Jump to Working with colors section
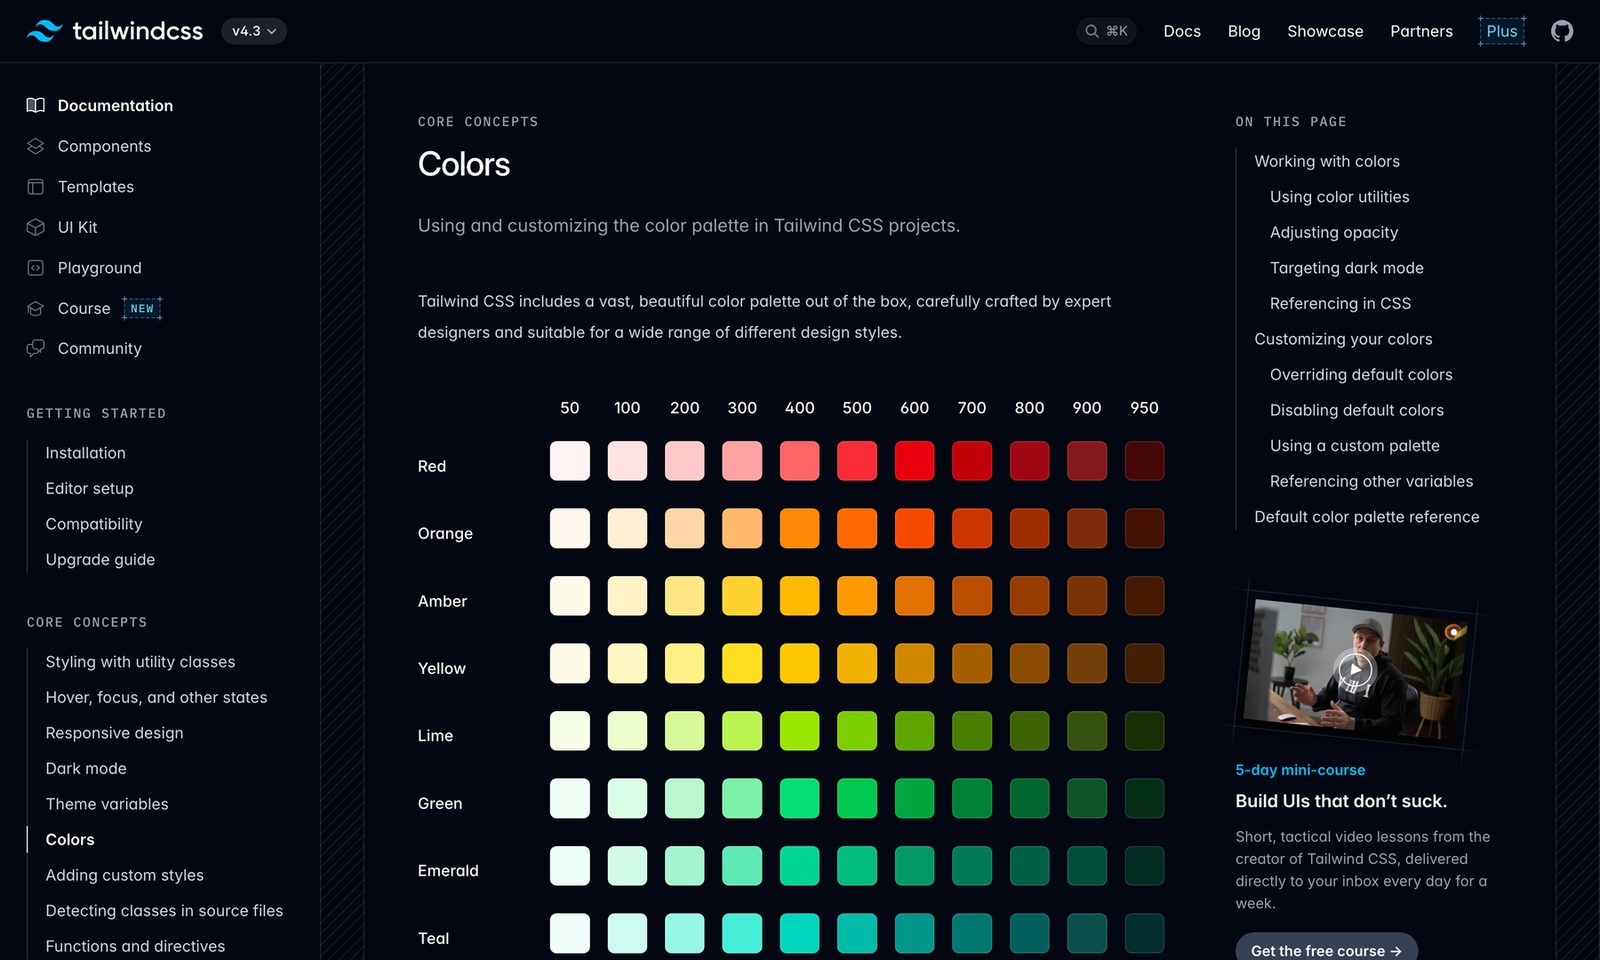This screenshot has height=960, width=1600. [x=1327, y=161]
